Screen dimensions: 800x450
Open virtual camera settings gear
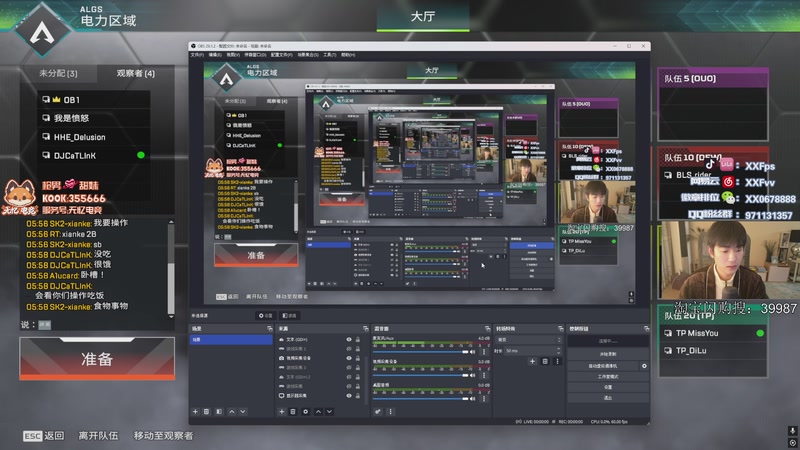644,366
